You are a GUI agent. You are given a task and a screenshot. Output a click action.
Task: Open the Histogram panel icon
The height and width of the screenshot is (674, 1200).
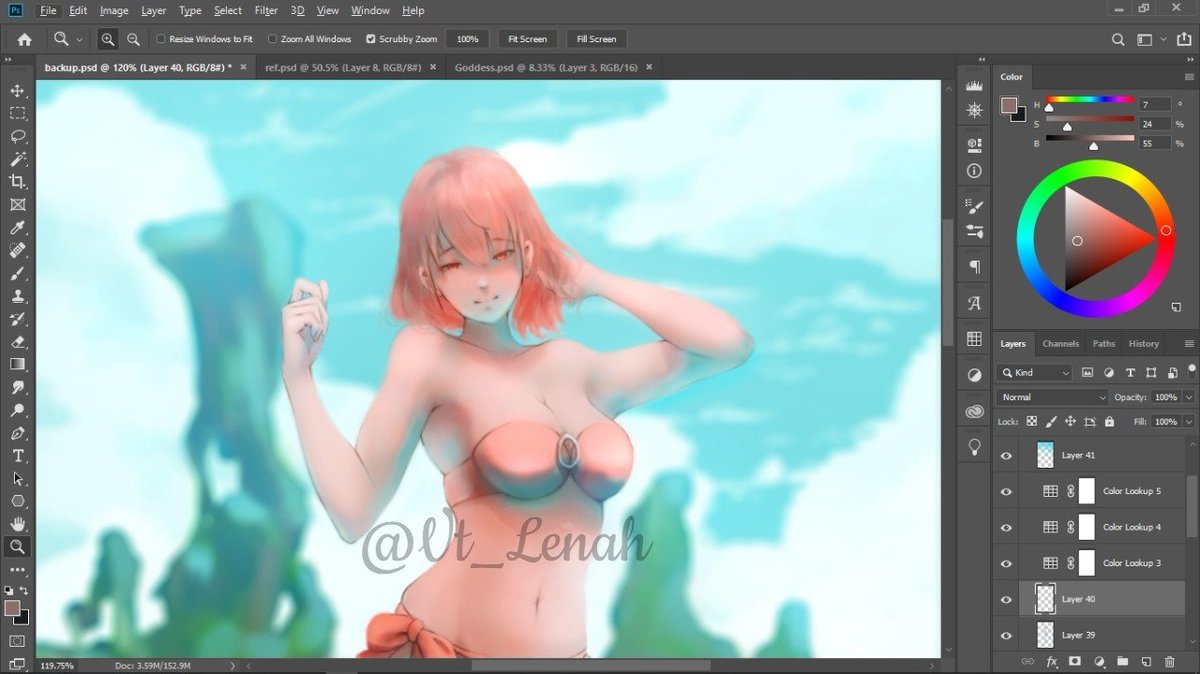[x=974, y=87]
